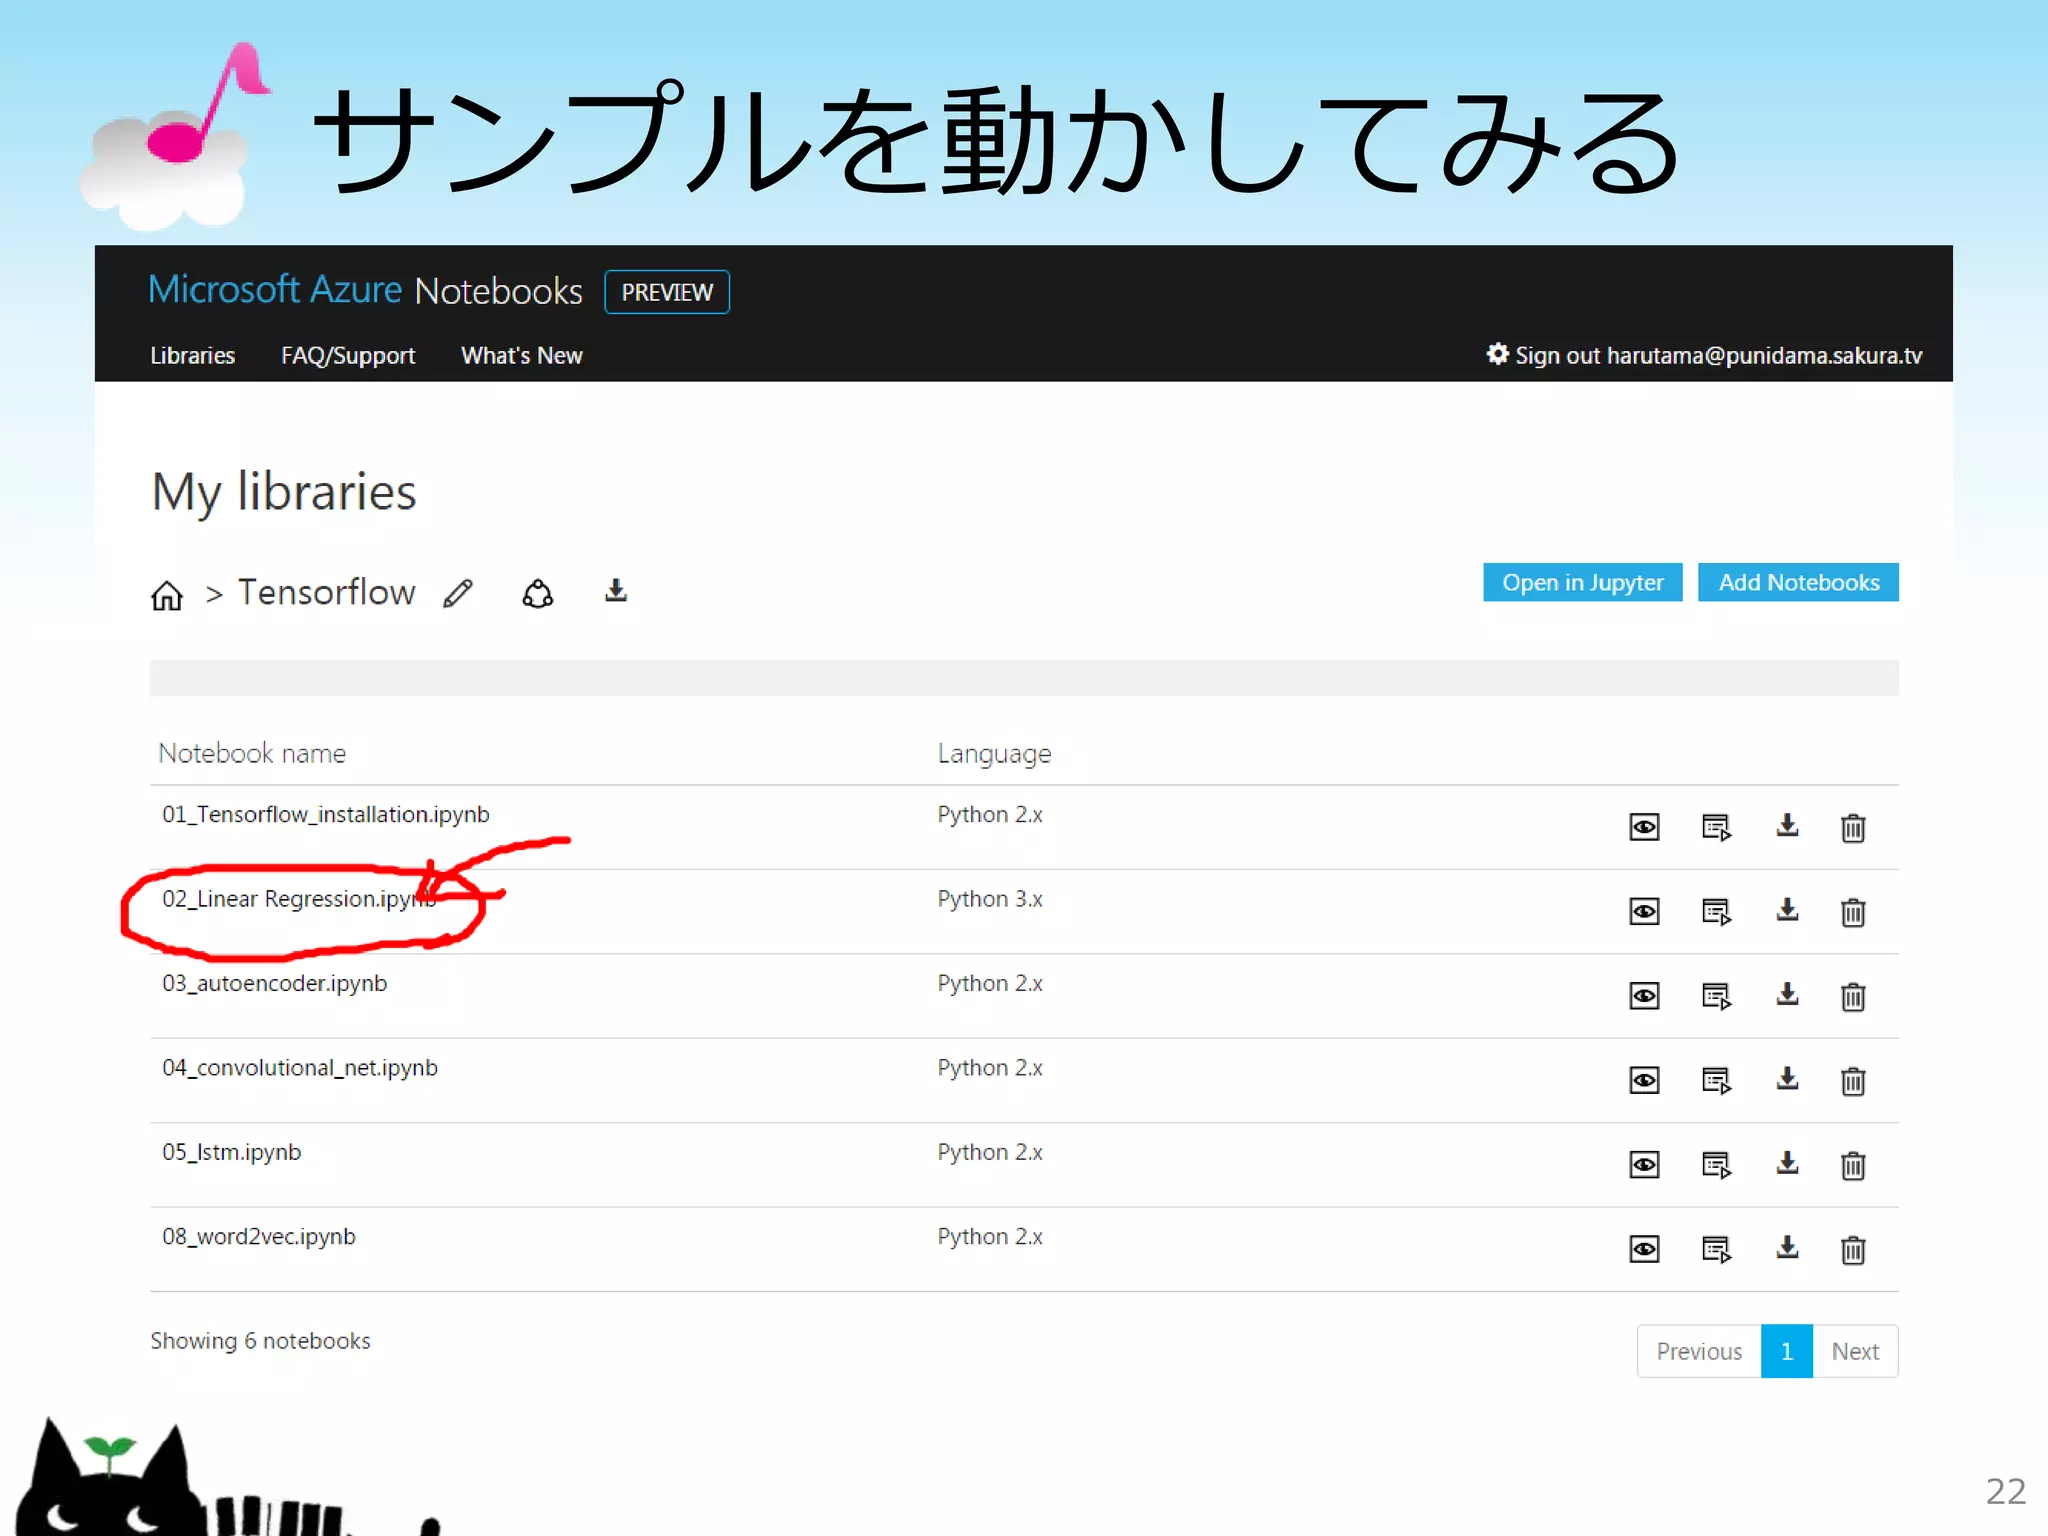
Task: Download 08_word2vec notebook
Action: click(x=1787, y=1248)
